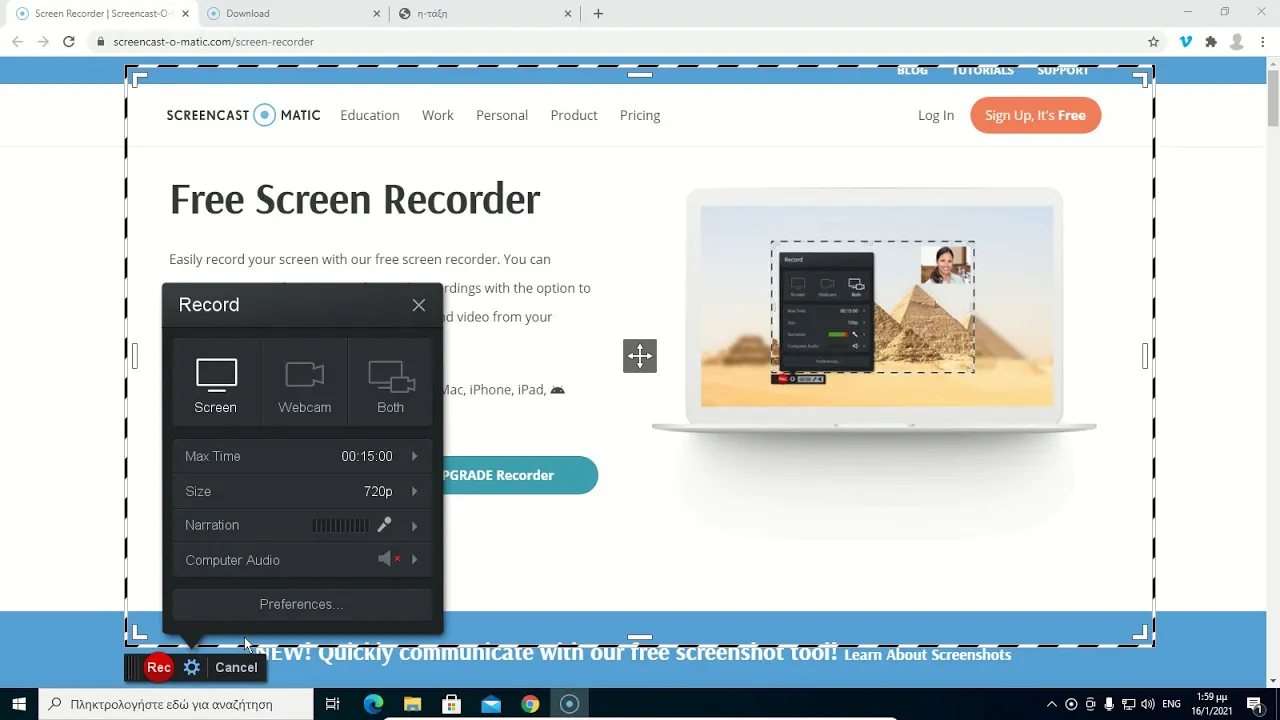Open the Pricing page
The width and height of the screenshot is (1280, 720).
[x=640, y=115]
